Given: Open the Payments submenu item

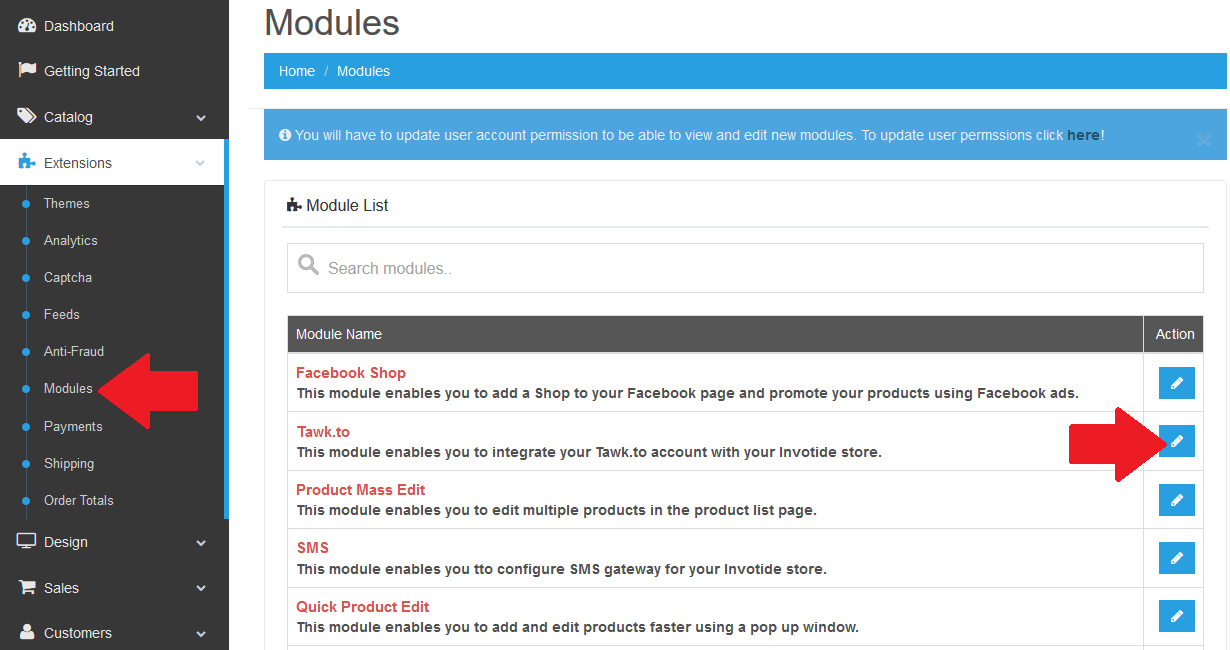Looking at the screenshot, I should 73,426.
